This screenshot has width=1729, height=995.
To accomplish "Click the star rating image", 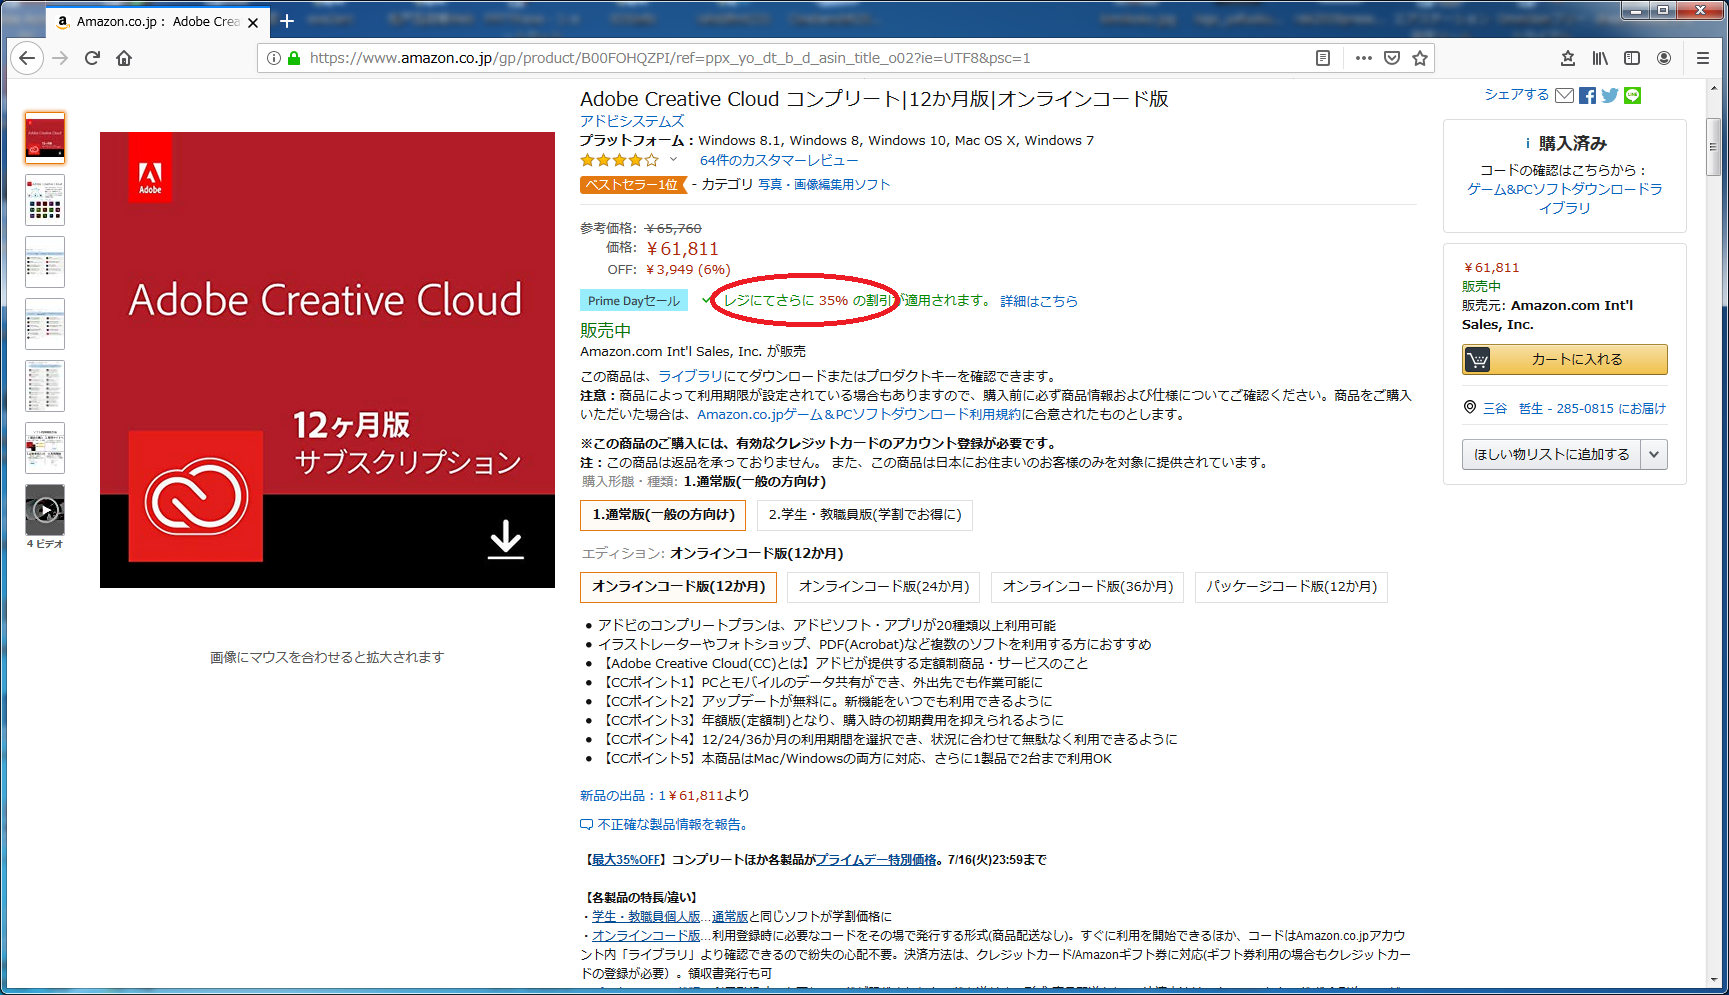I will pyautogui.click(x=620, y=160).
